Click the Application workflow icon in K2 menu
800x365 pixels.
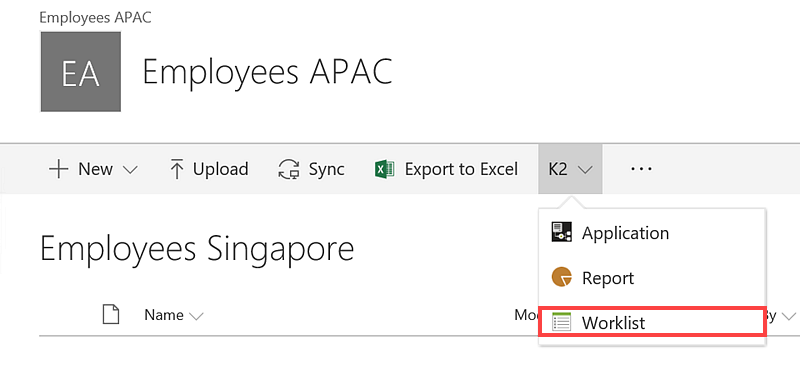point(561,232)
